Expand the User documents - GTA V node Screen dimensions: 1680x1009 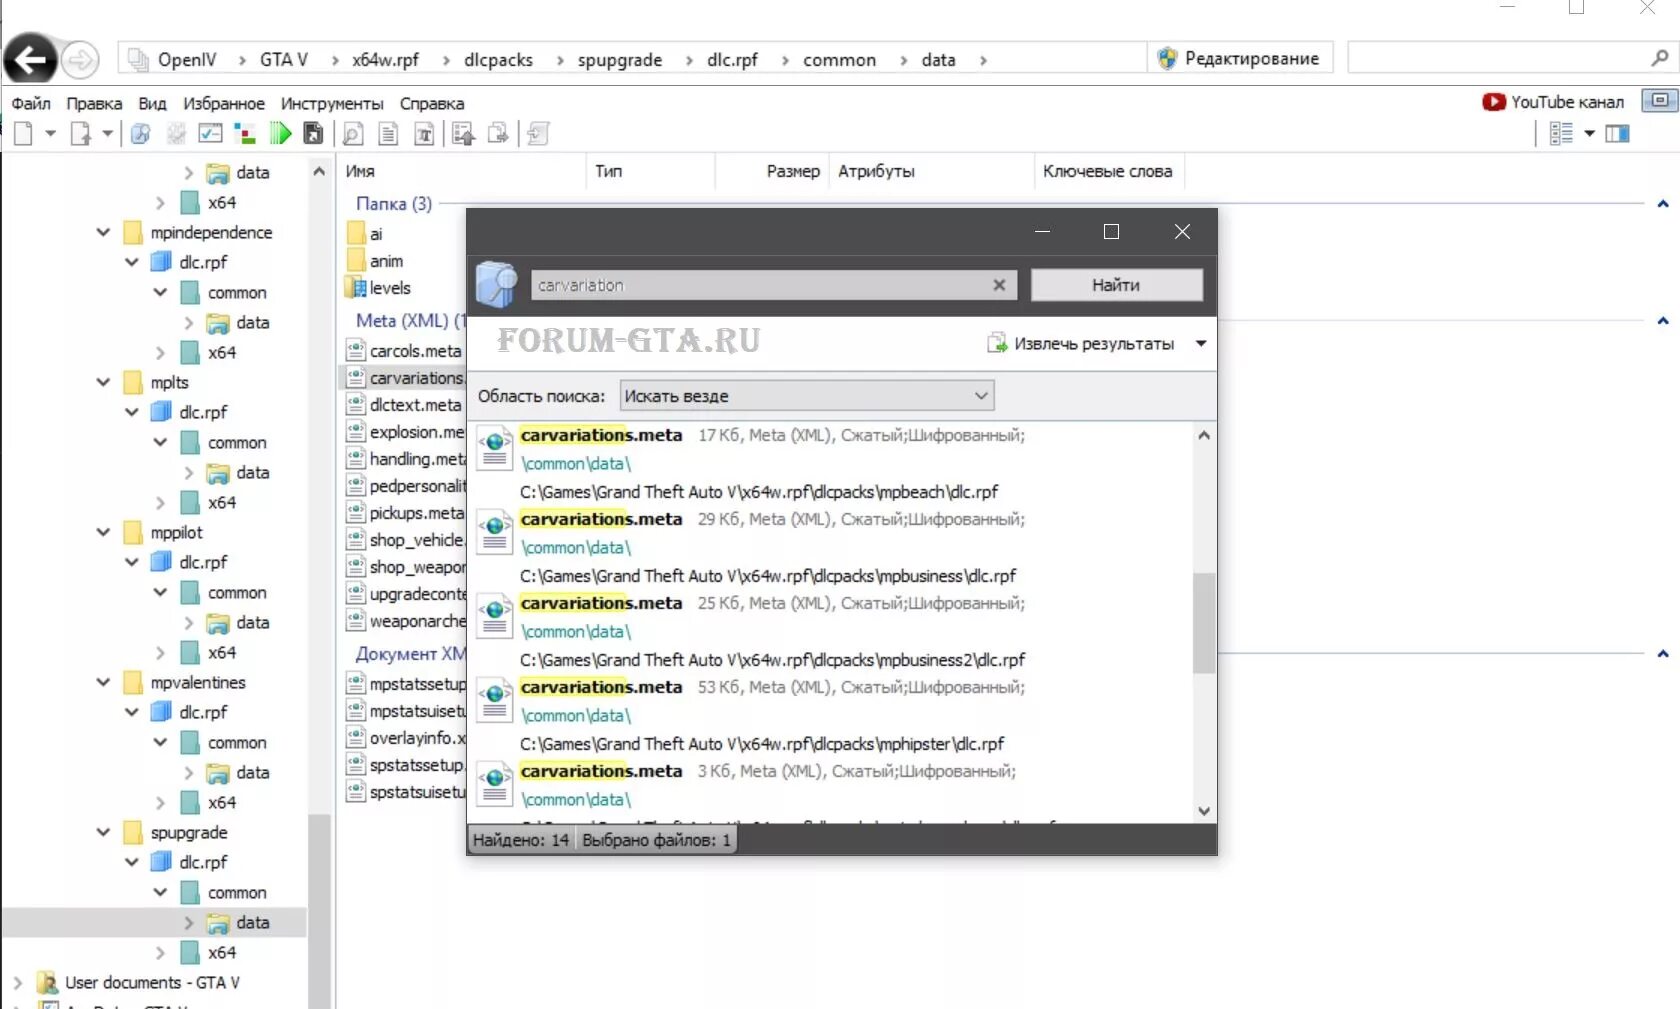[x=17, y=983]
